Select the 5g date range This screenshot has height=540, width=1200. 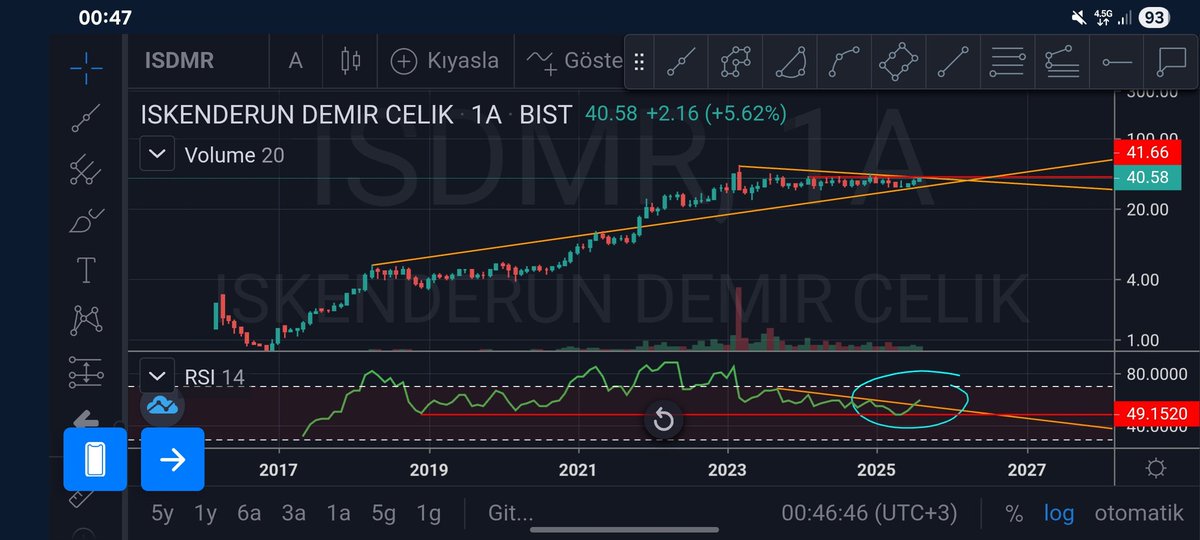coord(384,514)
